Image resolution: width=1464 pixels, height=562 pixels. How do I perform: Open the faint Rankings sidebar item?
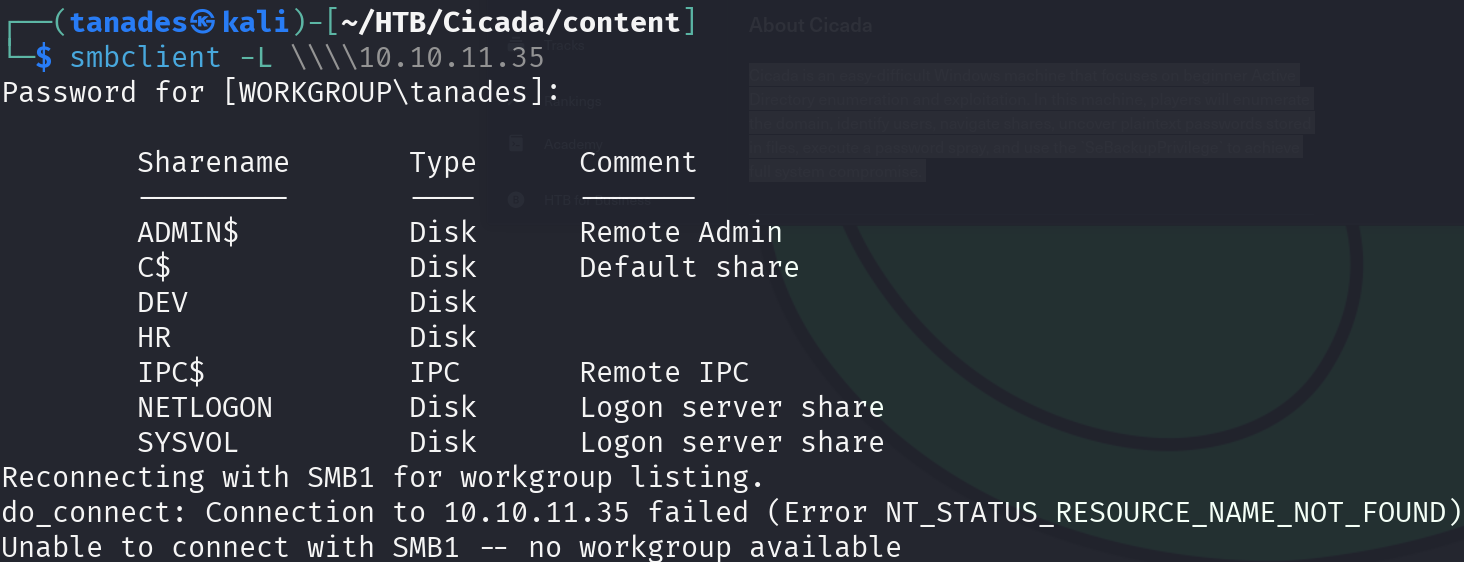coord(573,101)
